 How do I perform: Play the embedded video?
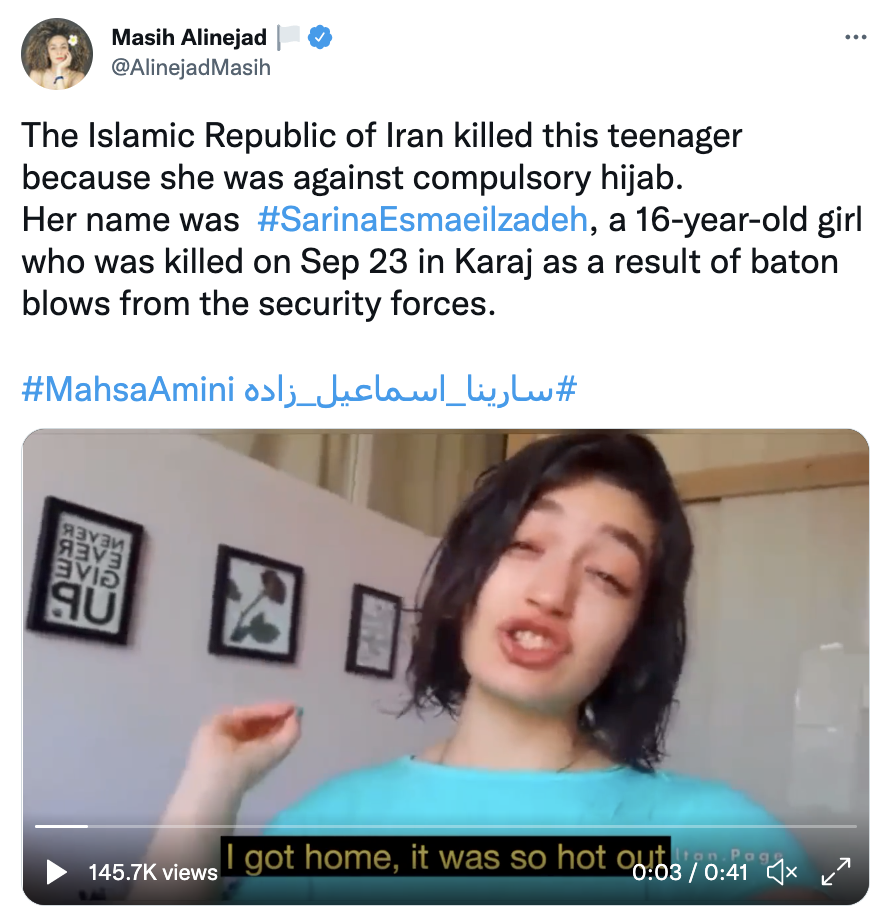56,872
